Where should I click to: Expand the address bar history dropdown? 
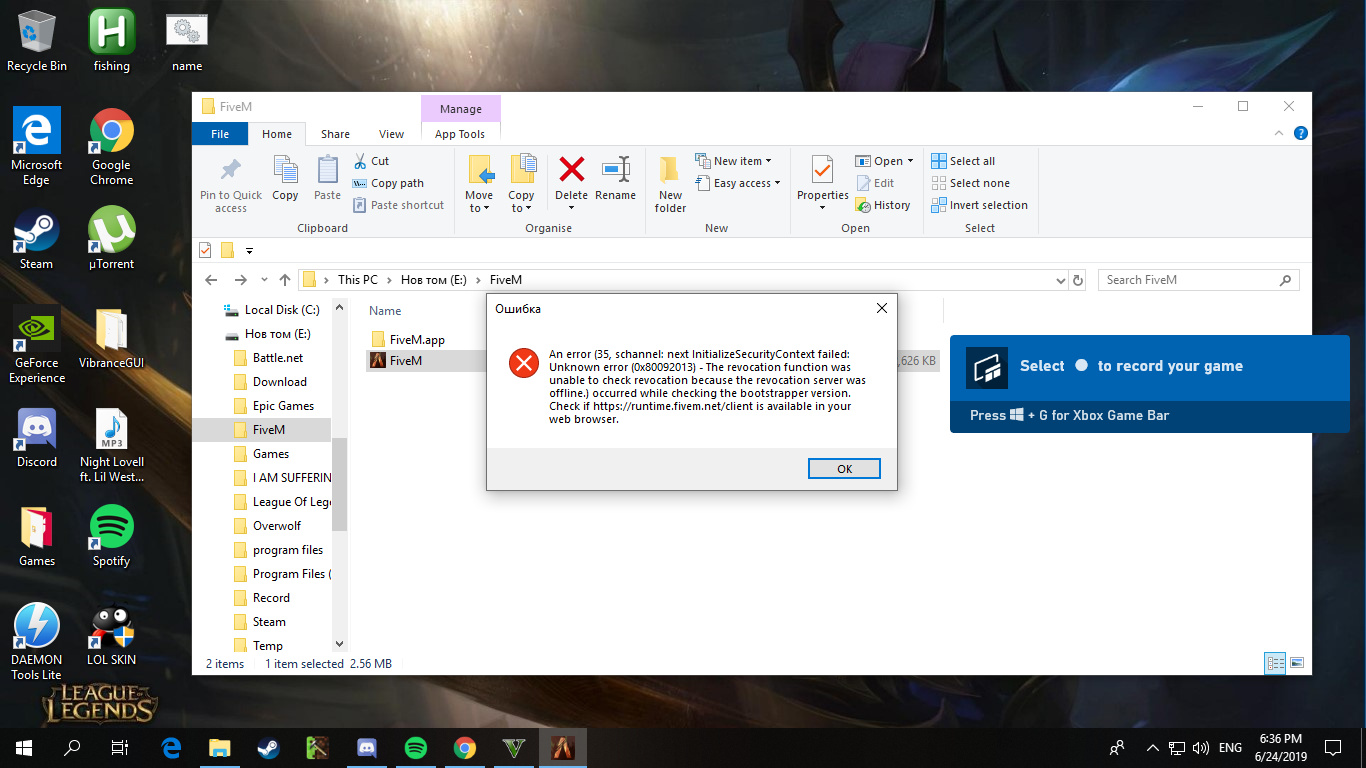1061,281
